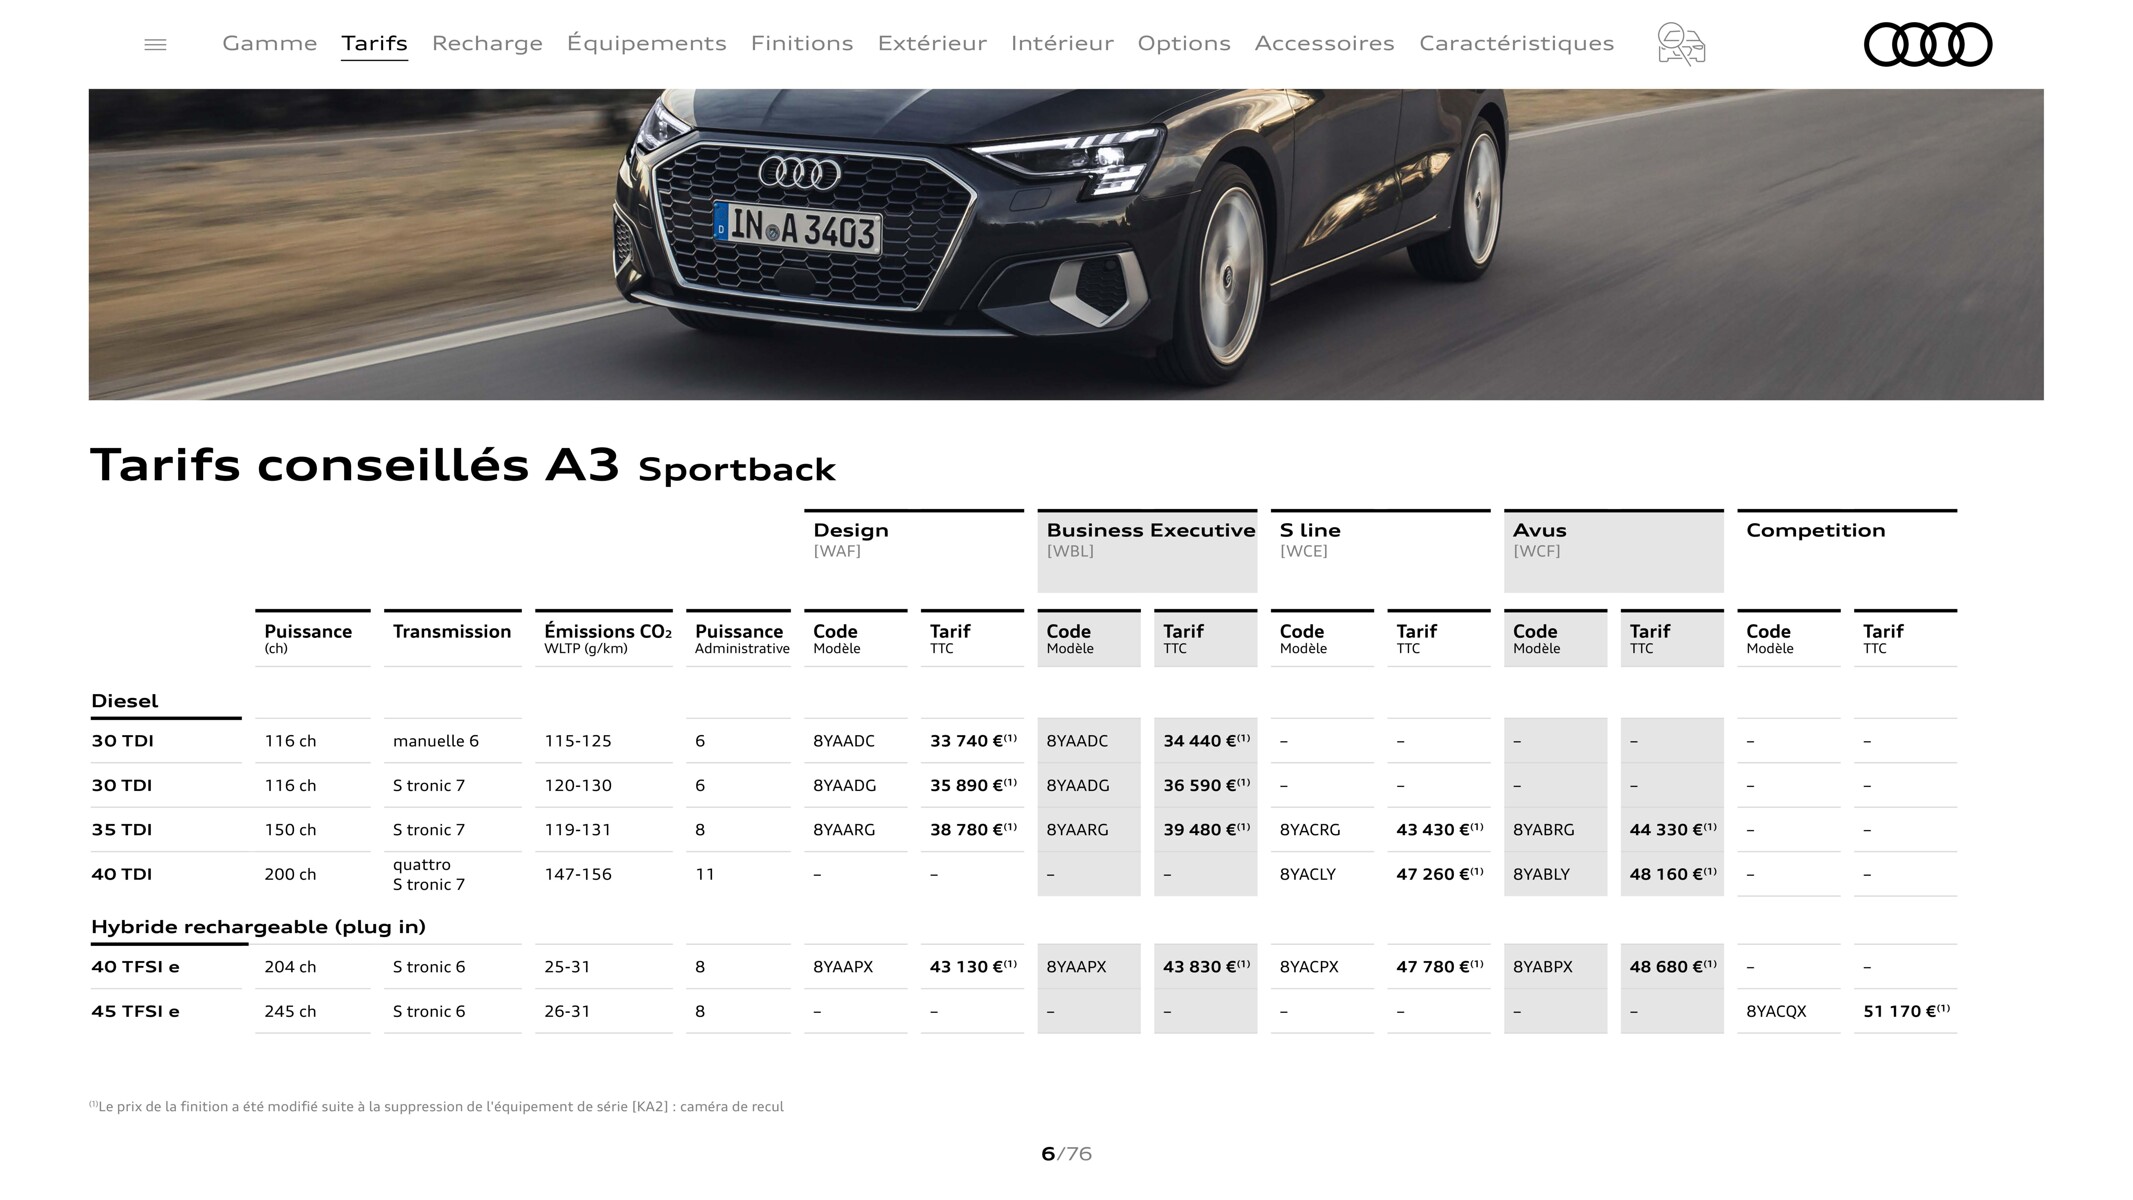Image resolution: width=2133 pixels, height=1200 pixels.
Task: Click the Diesel section heading
Action: click(x=125, y=701)
